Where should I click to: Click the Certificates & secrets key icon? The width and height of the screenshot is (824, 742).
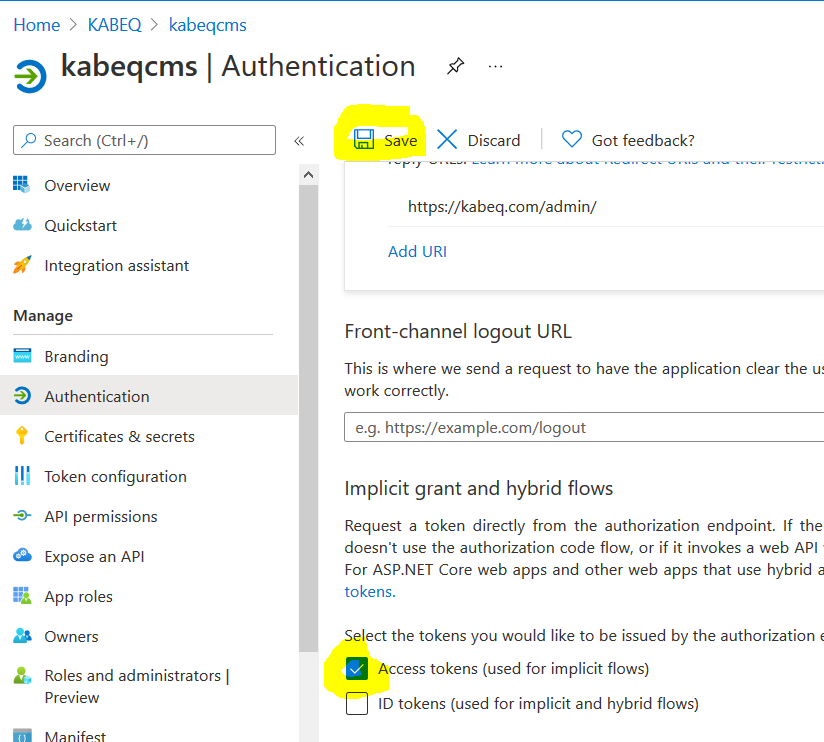[22, 436]
